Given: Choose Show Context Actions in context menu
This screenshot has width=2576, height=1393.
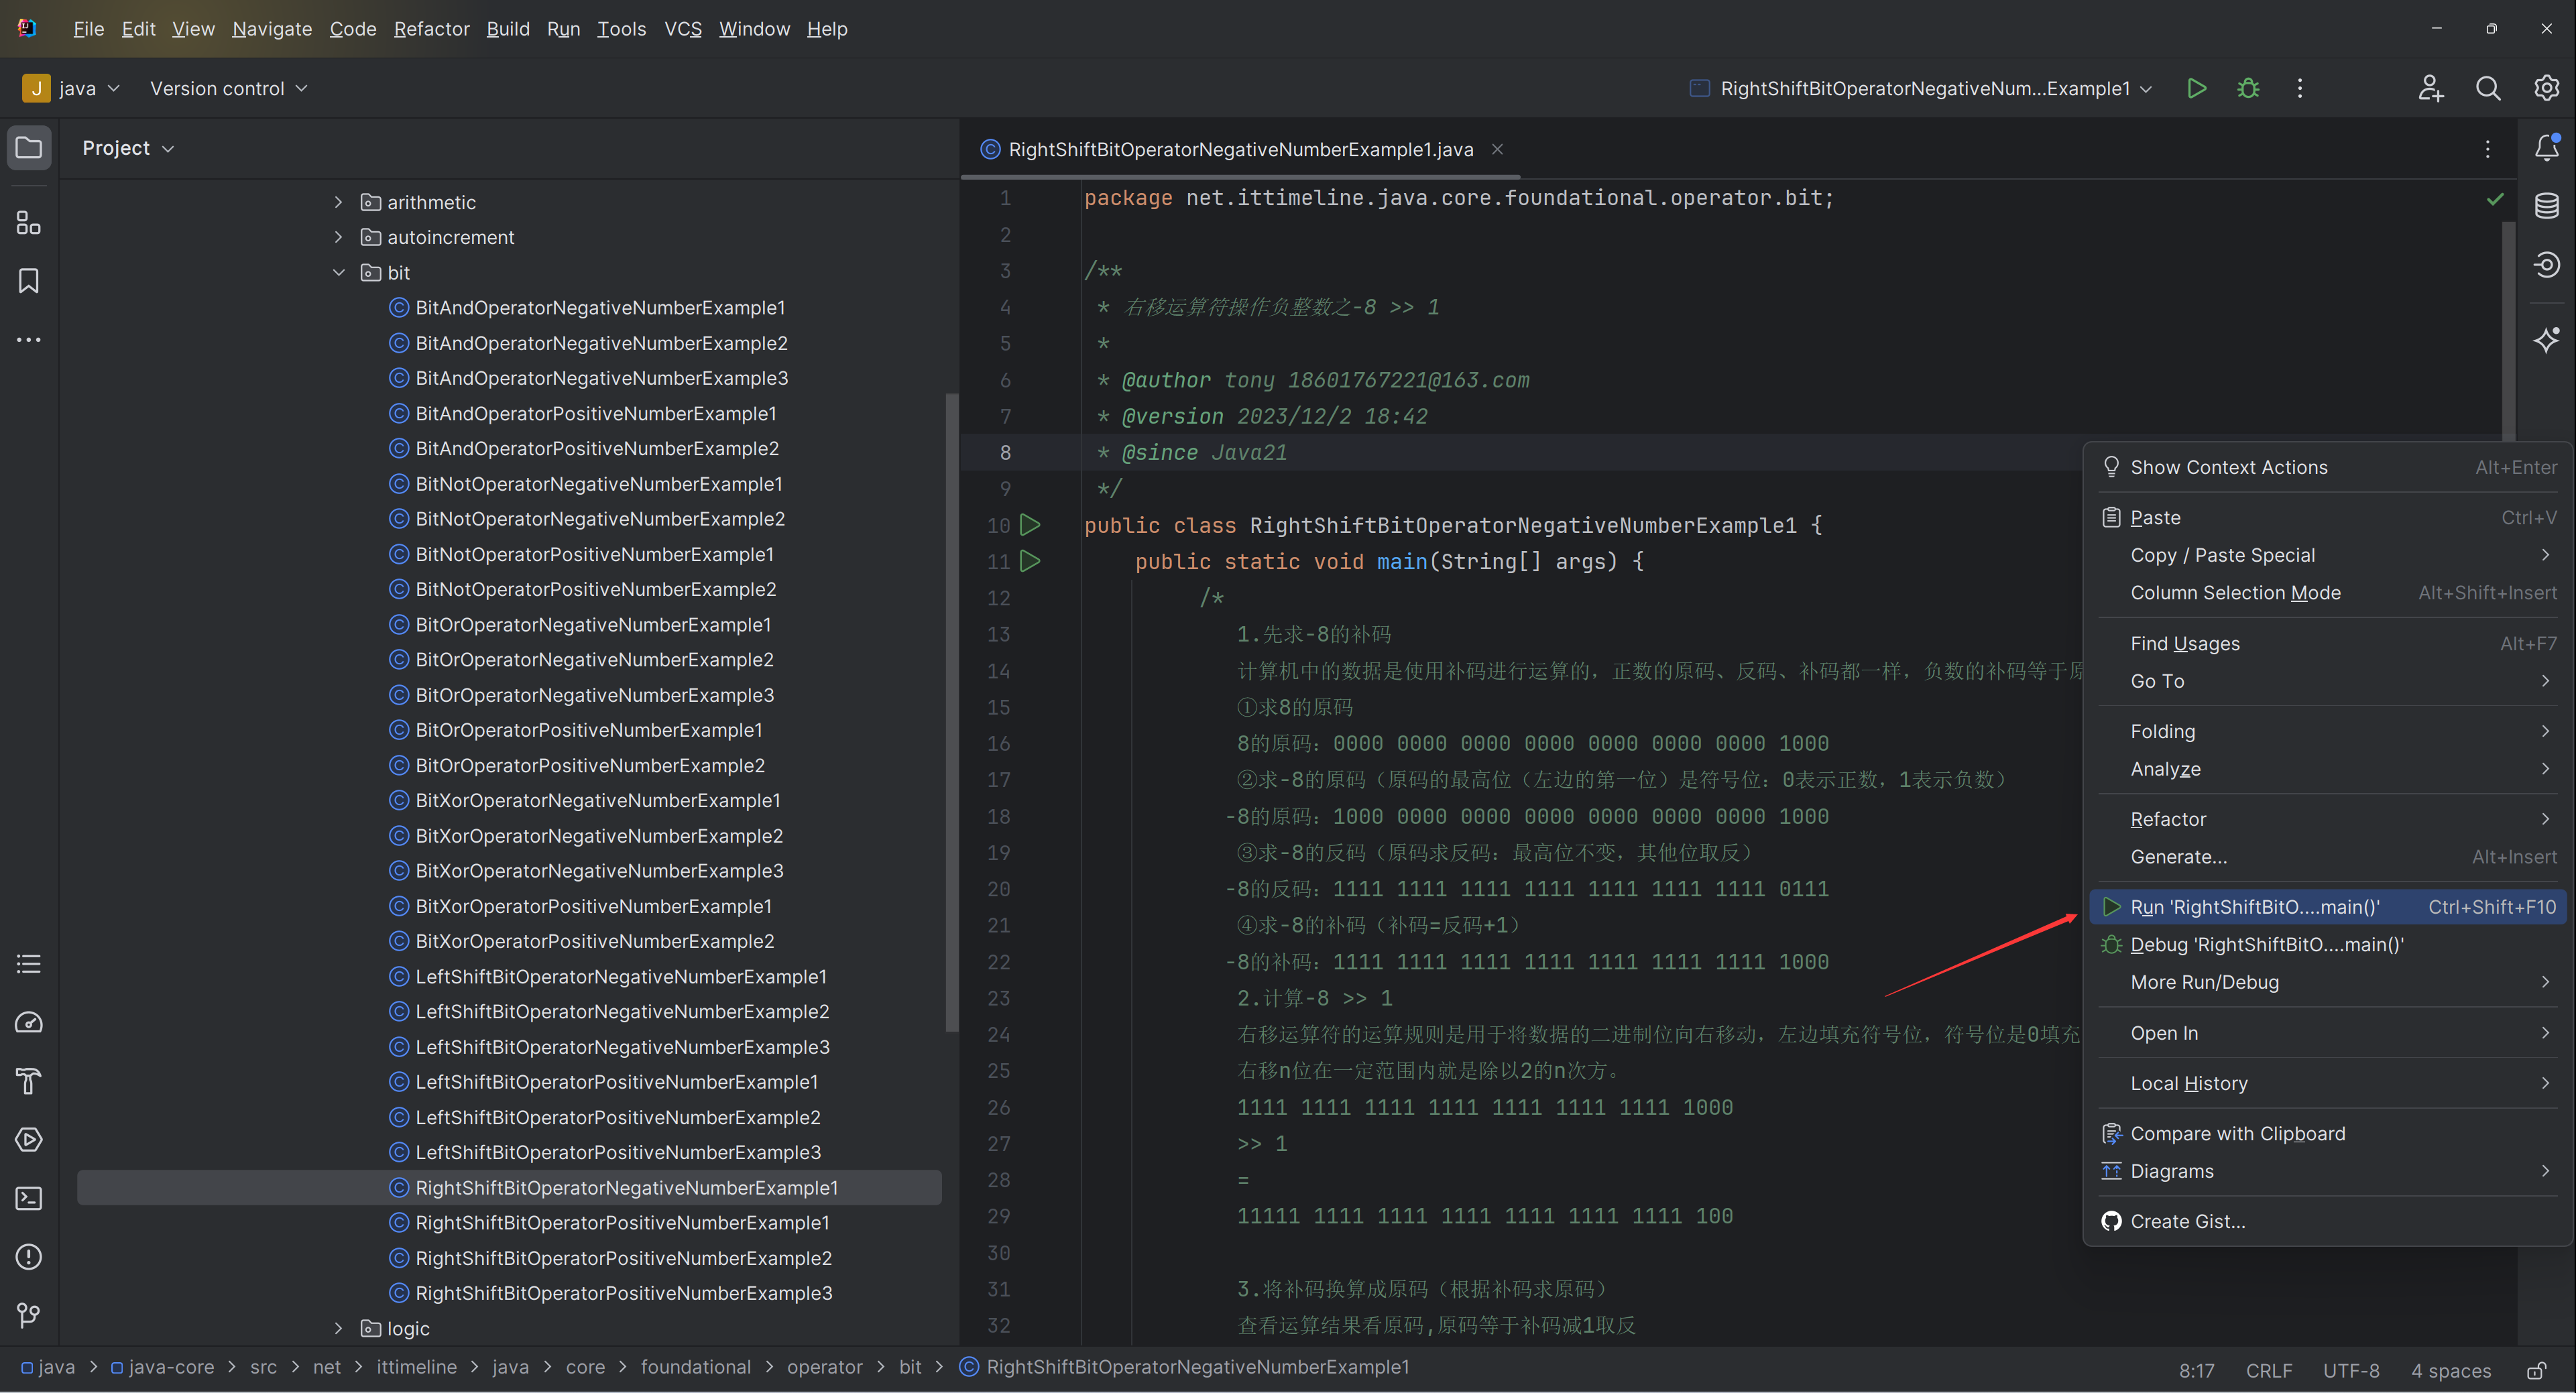Looking at the screenshot, I should pos(2328,467).
